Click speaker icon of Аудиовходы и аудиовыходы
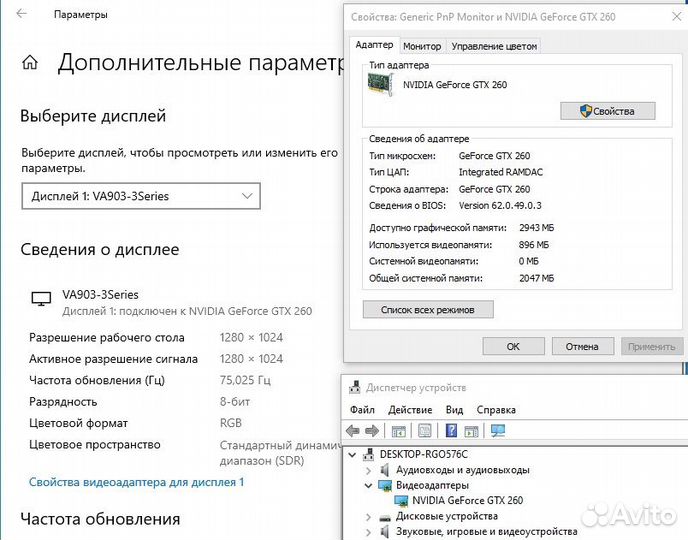 pyautogui.click(x=385, y=470)
